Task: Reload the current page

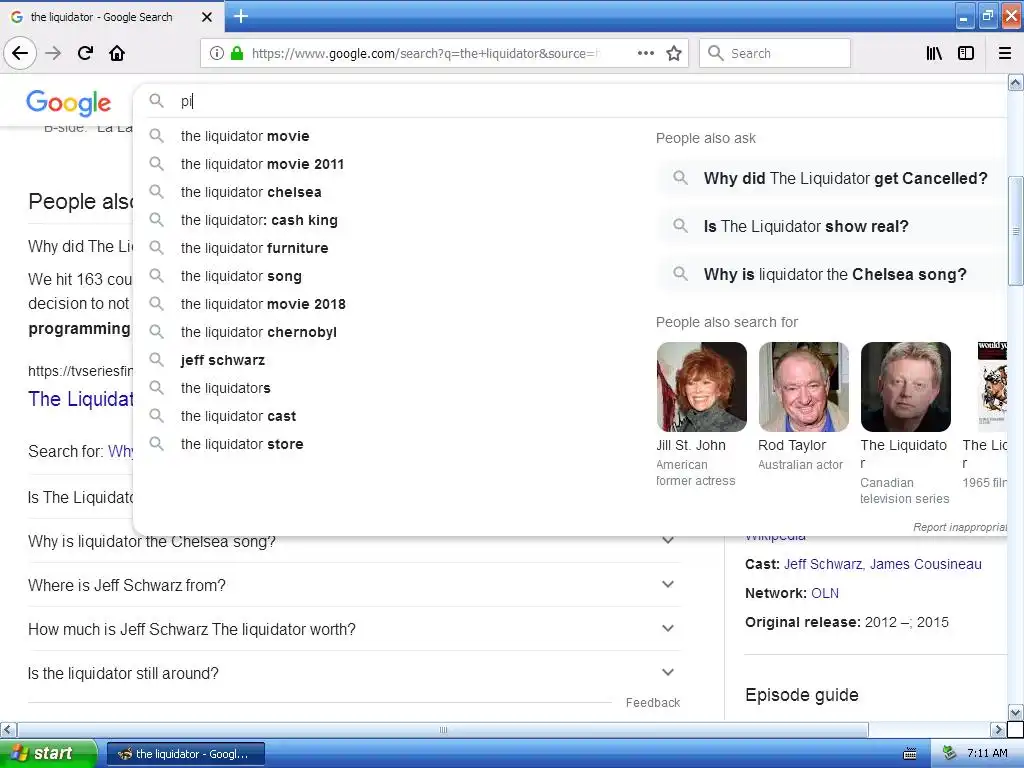Action: (x=85, y=53)
